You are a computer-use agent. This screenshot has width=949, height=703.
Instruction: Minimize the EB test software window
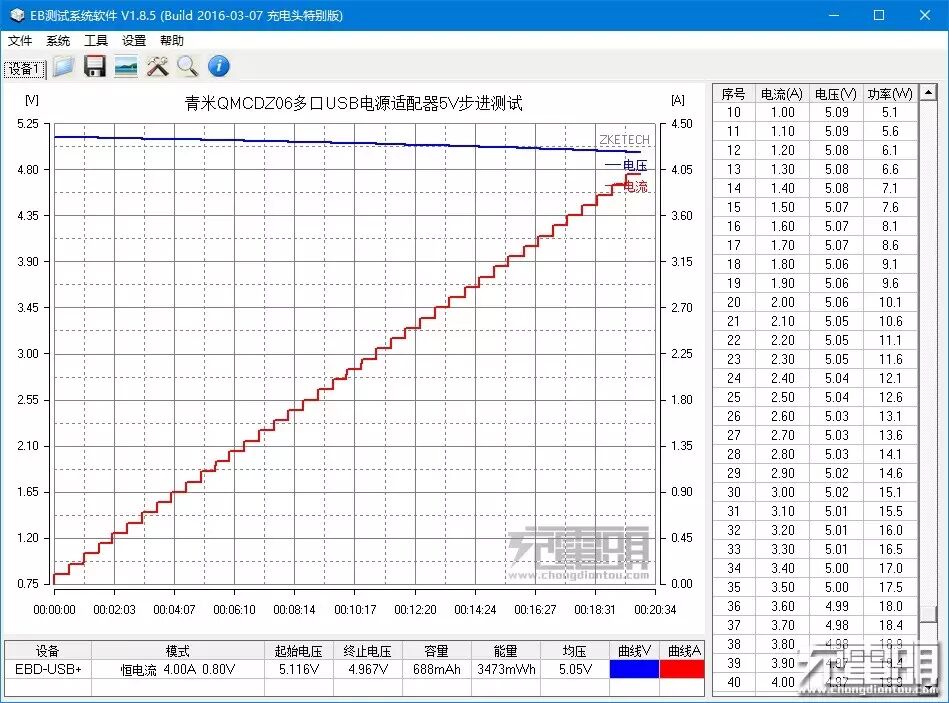click(834, 15)
